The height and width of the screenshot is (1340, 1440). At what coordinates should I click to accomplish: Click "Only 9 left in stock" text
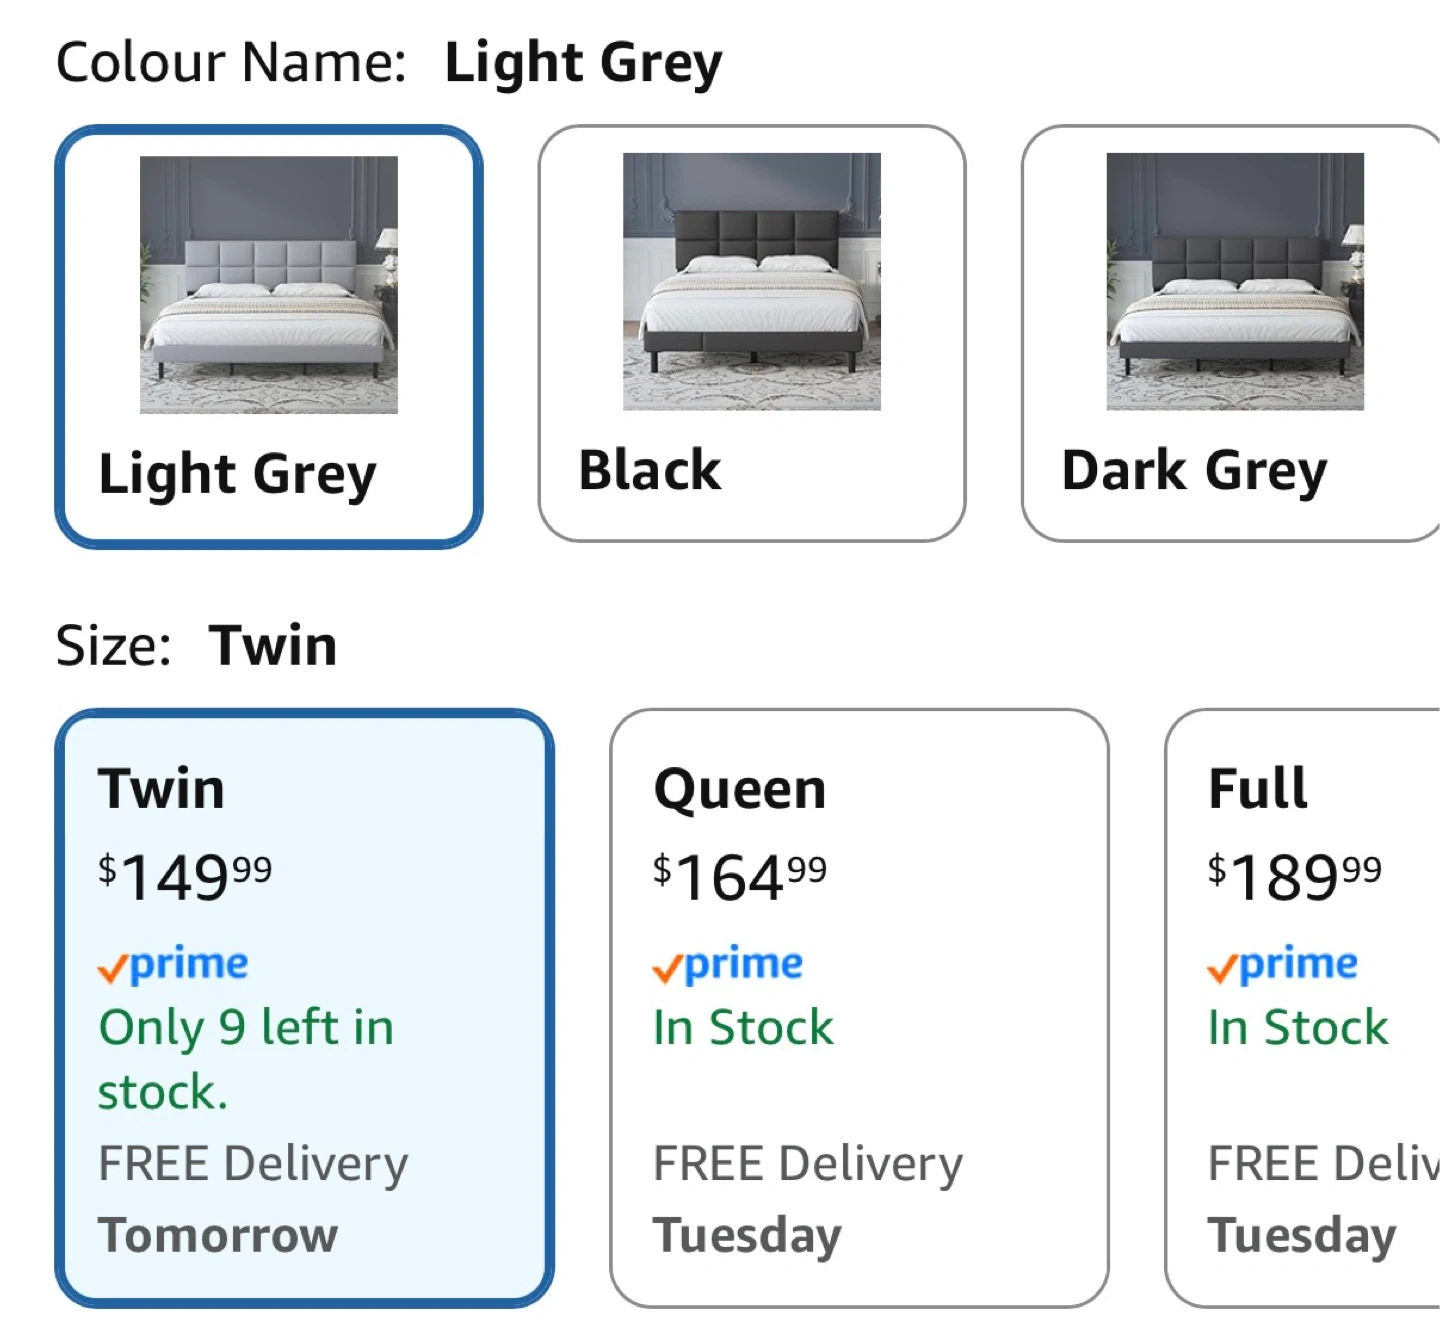pyautogui.click(x=245, y=1059)
